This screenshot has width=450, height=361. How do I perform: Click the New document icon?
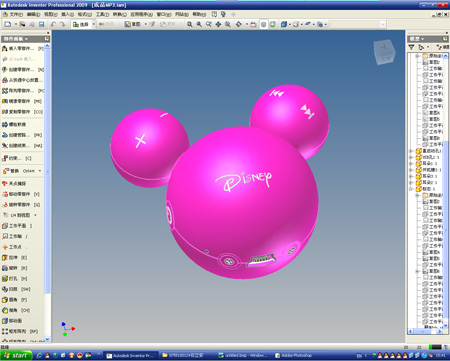(x=8, y=24)
